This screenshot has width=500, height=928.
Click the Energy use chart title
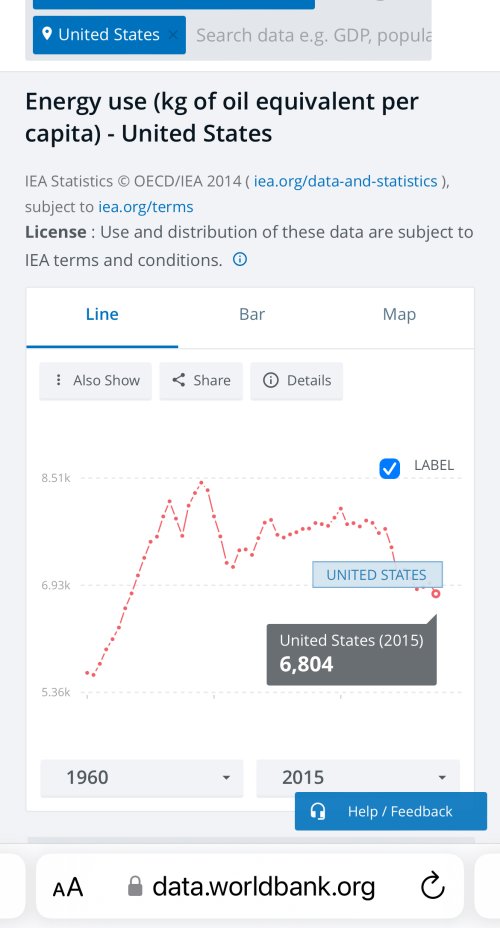pyautogui.click(x=222, y=117)
